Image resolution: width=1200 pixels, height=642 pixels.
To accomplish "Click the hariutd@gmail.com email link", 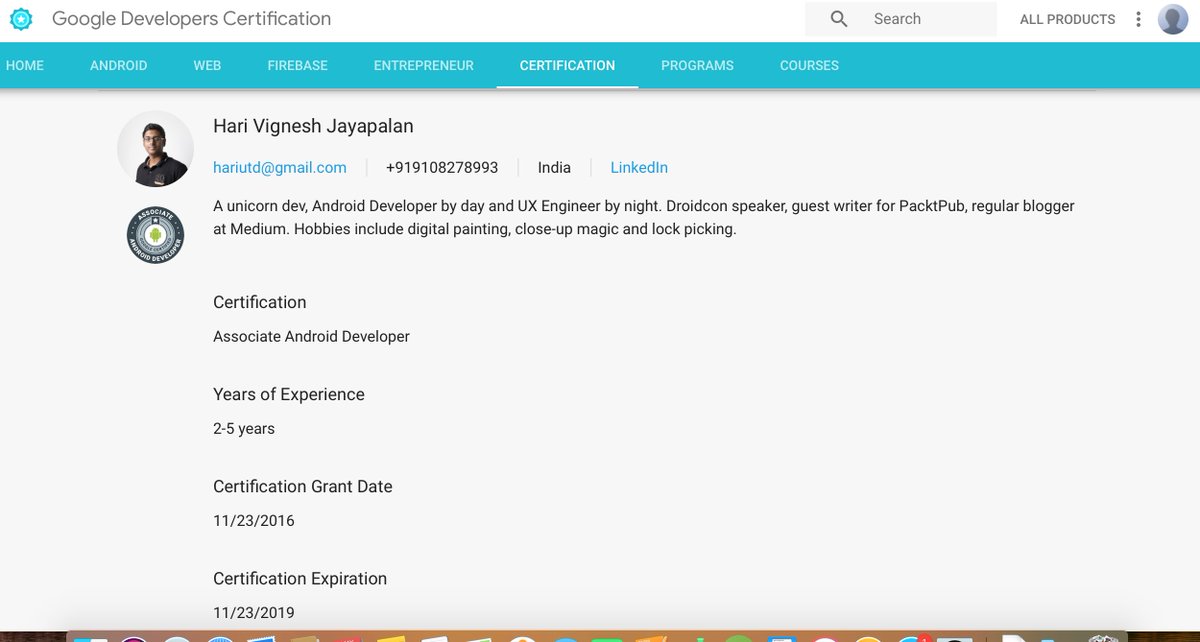I will click(280, 167).
